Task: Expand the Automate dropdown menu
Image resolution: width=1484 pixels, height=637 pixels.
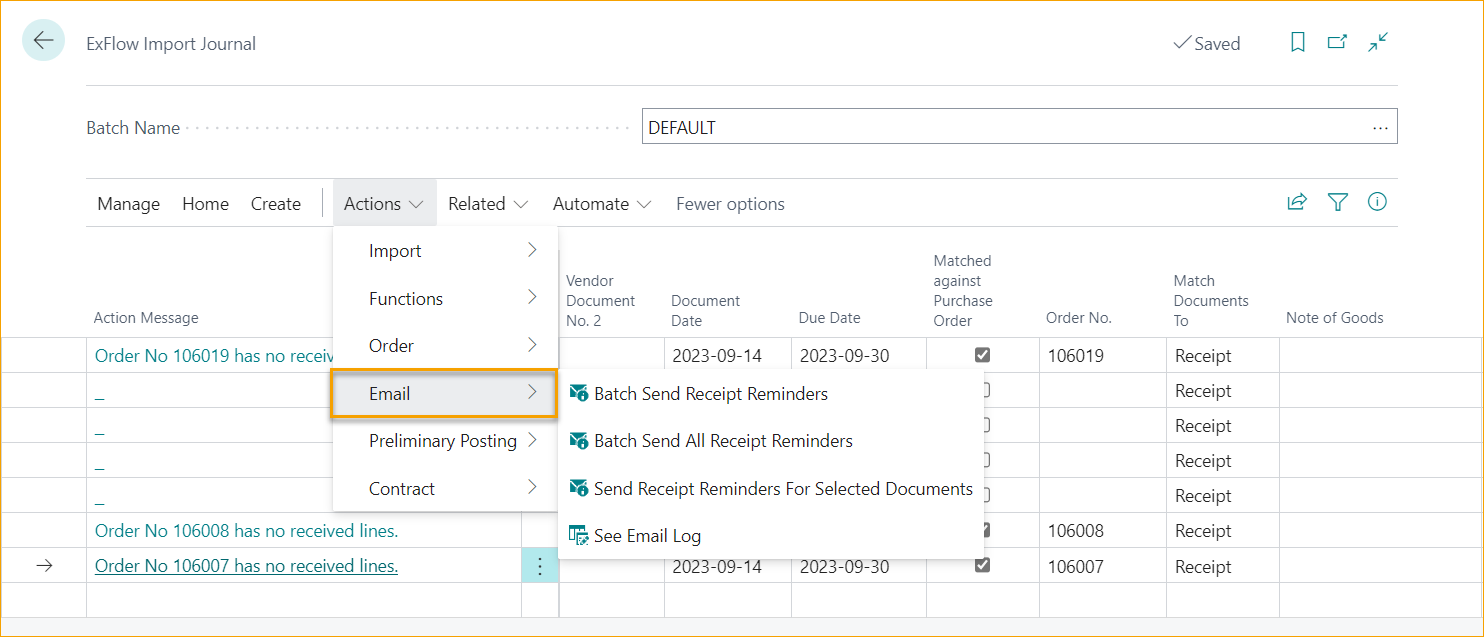Action: (x=601, y=204)
